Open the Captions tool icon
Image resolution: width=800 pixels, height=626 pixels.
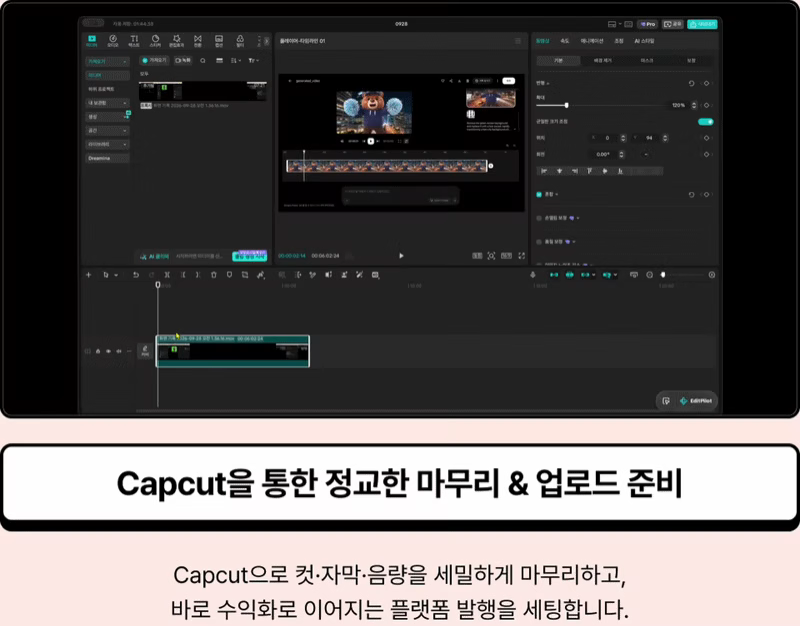219,41
